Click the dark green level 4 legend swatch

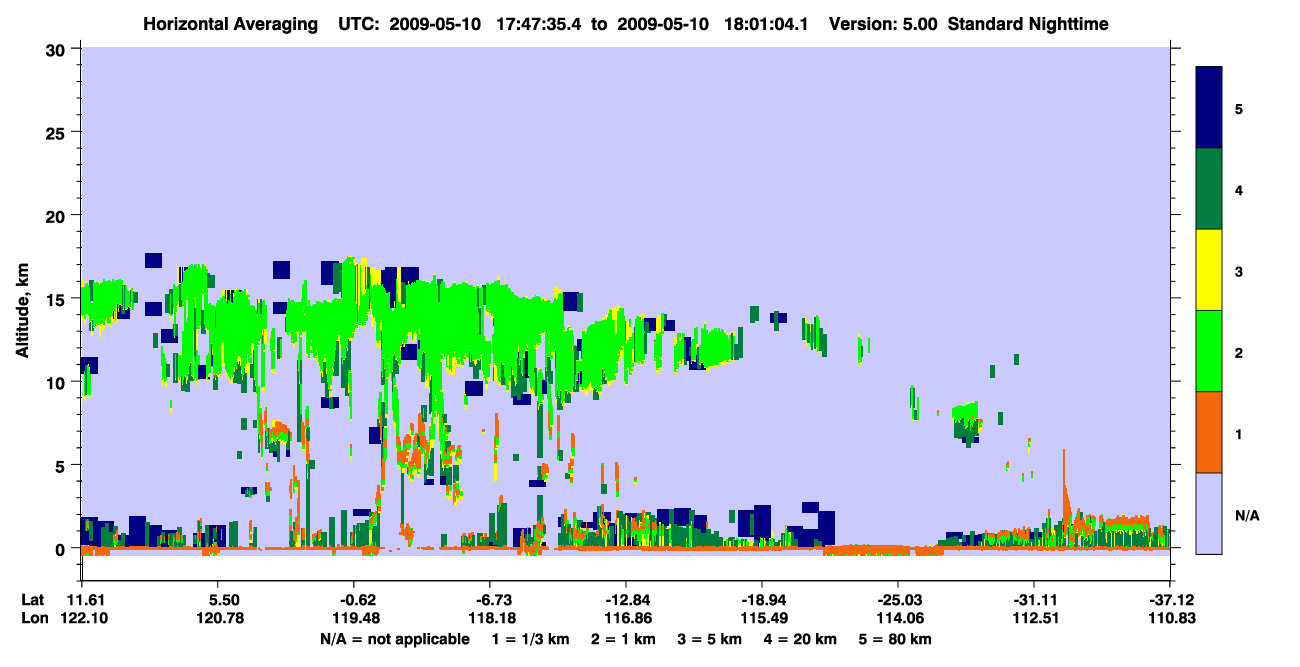click(x=1209, y=189)
